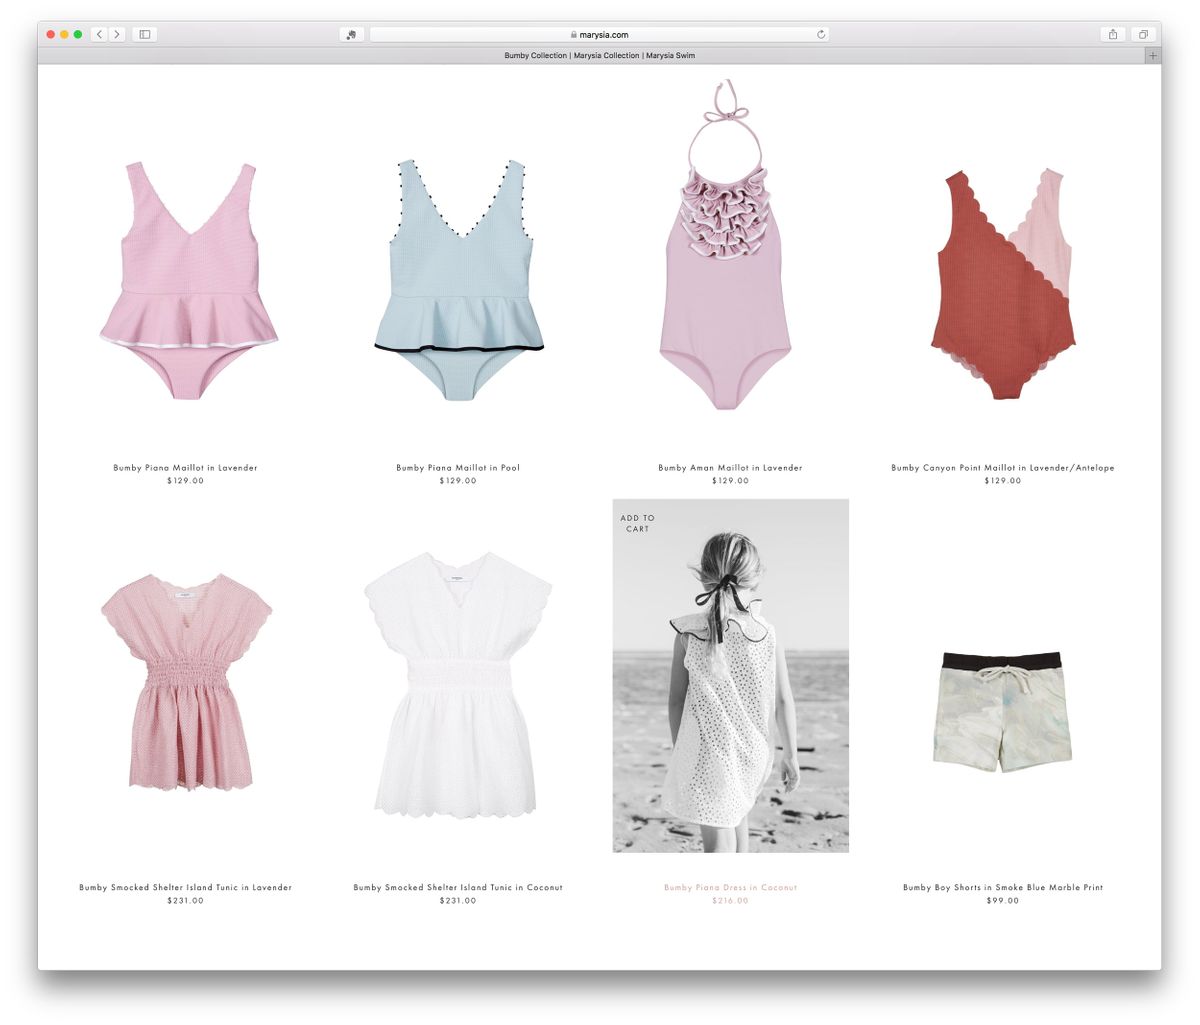Open Bumby Piana Maillot in Pool link
This screenshot has width=1200, height=1025.
[x=458, y=468]
